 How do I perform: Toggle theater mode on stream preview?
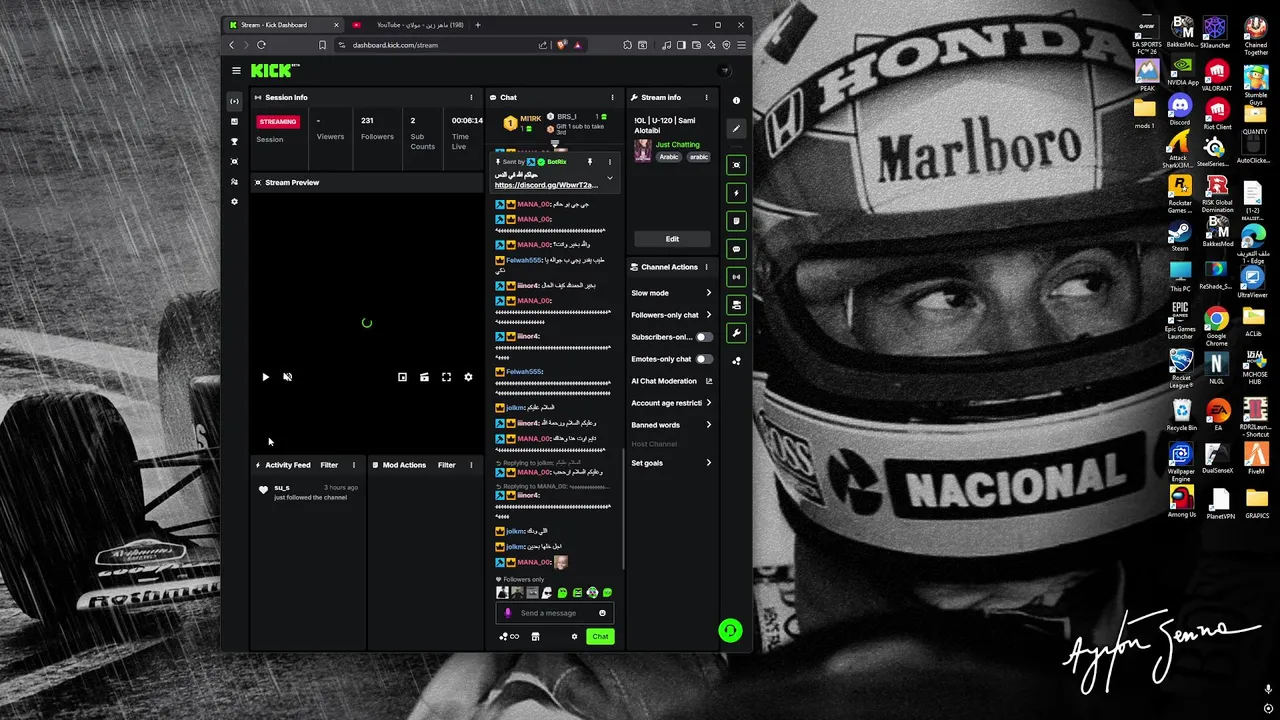424,377
